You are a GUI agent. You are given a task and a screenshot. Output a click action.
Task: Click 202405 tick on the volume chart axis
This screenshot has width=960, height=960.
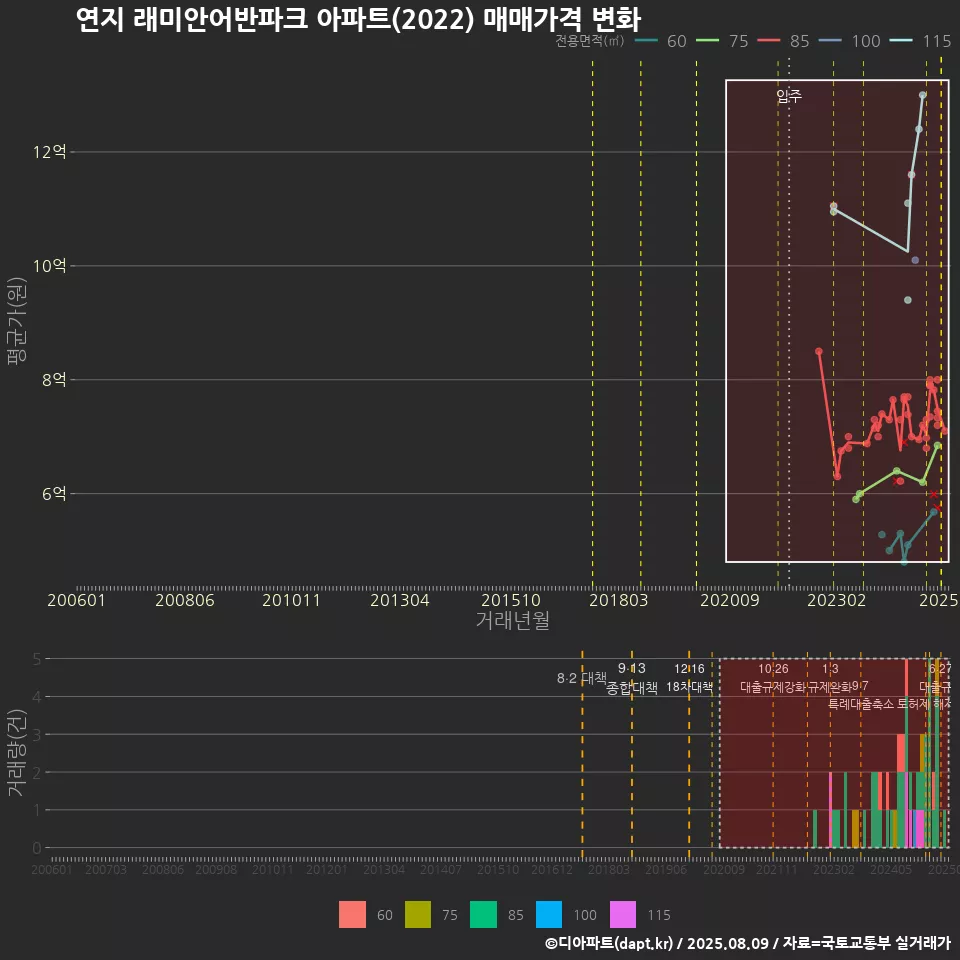point(891,869)
